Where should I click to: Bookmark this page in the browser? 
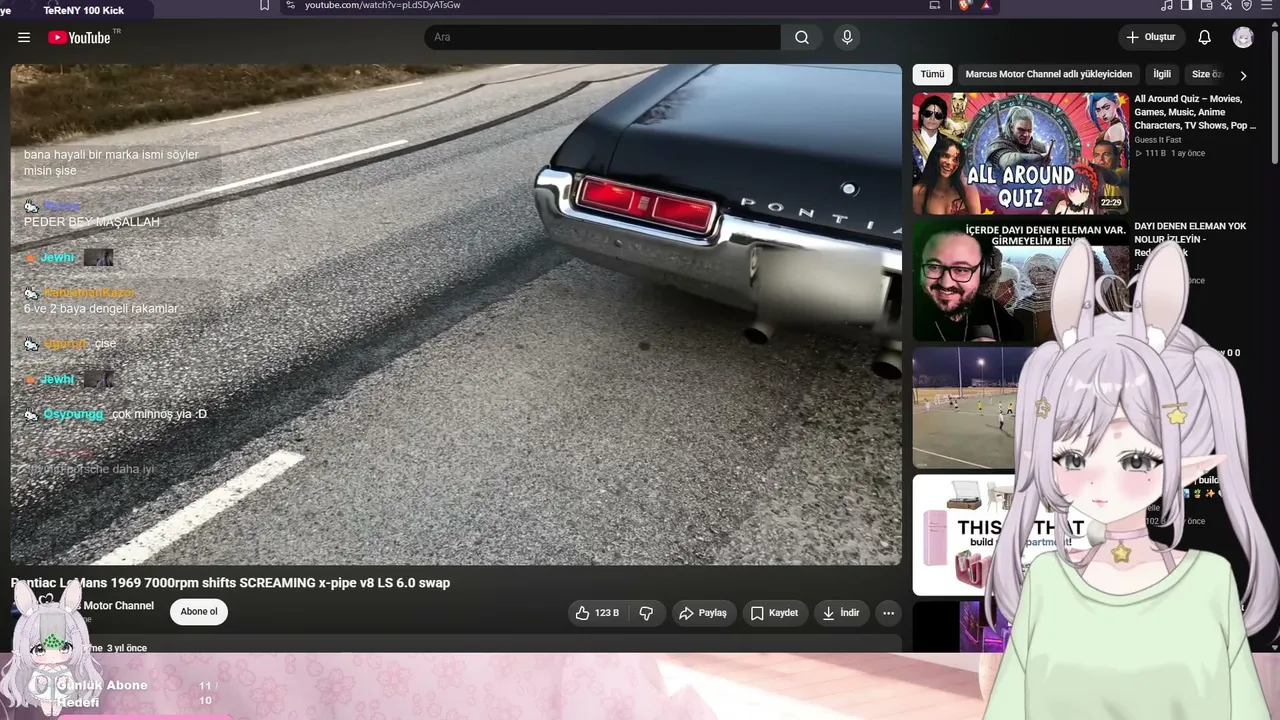(264, 5)
